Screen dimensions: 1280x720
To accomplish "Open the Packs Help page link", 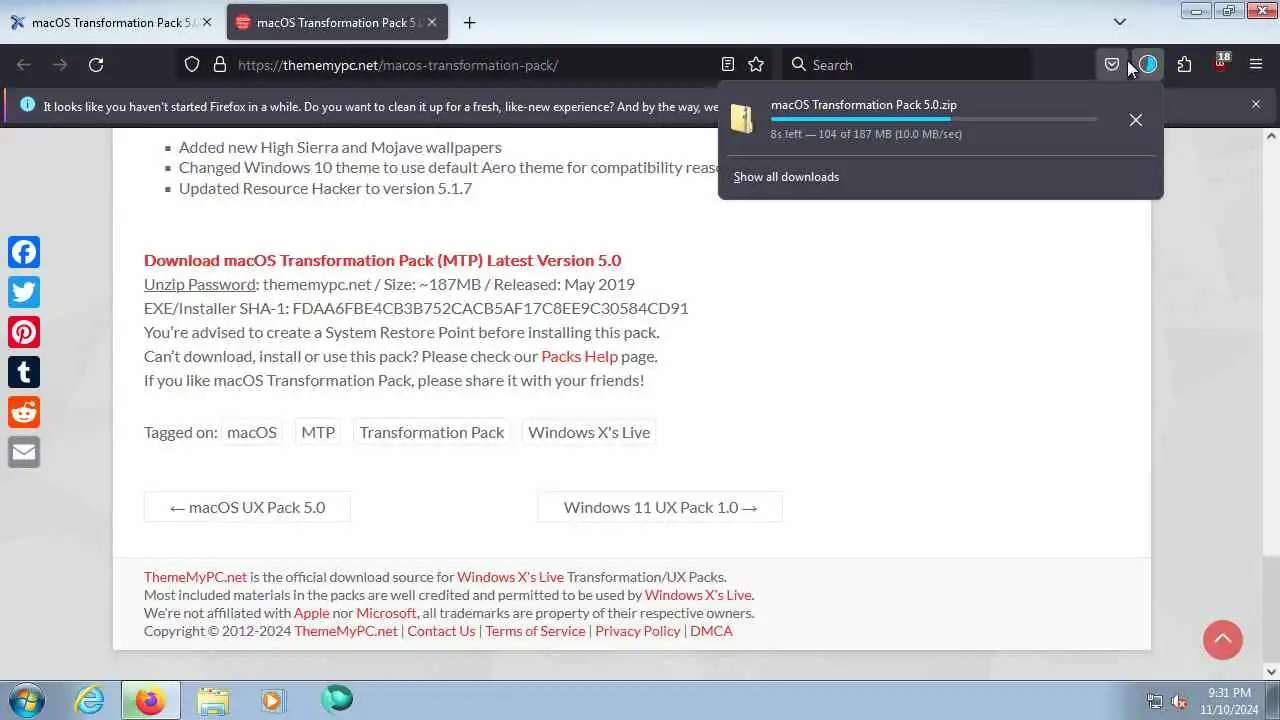I will click(x=579, y=356).
